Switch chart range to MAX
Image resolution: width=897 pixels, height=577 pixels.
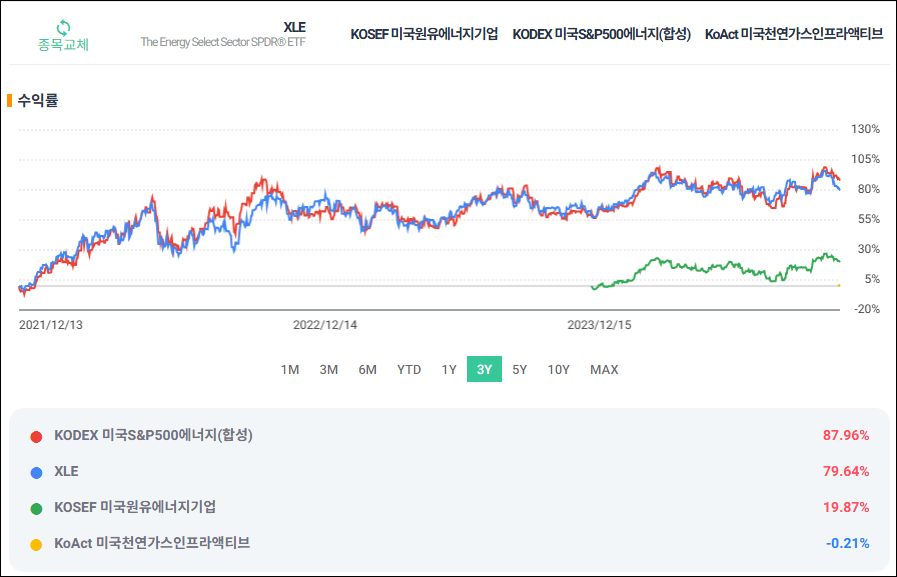tap(604, 369)
